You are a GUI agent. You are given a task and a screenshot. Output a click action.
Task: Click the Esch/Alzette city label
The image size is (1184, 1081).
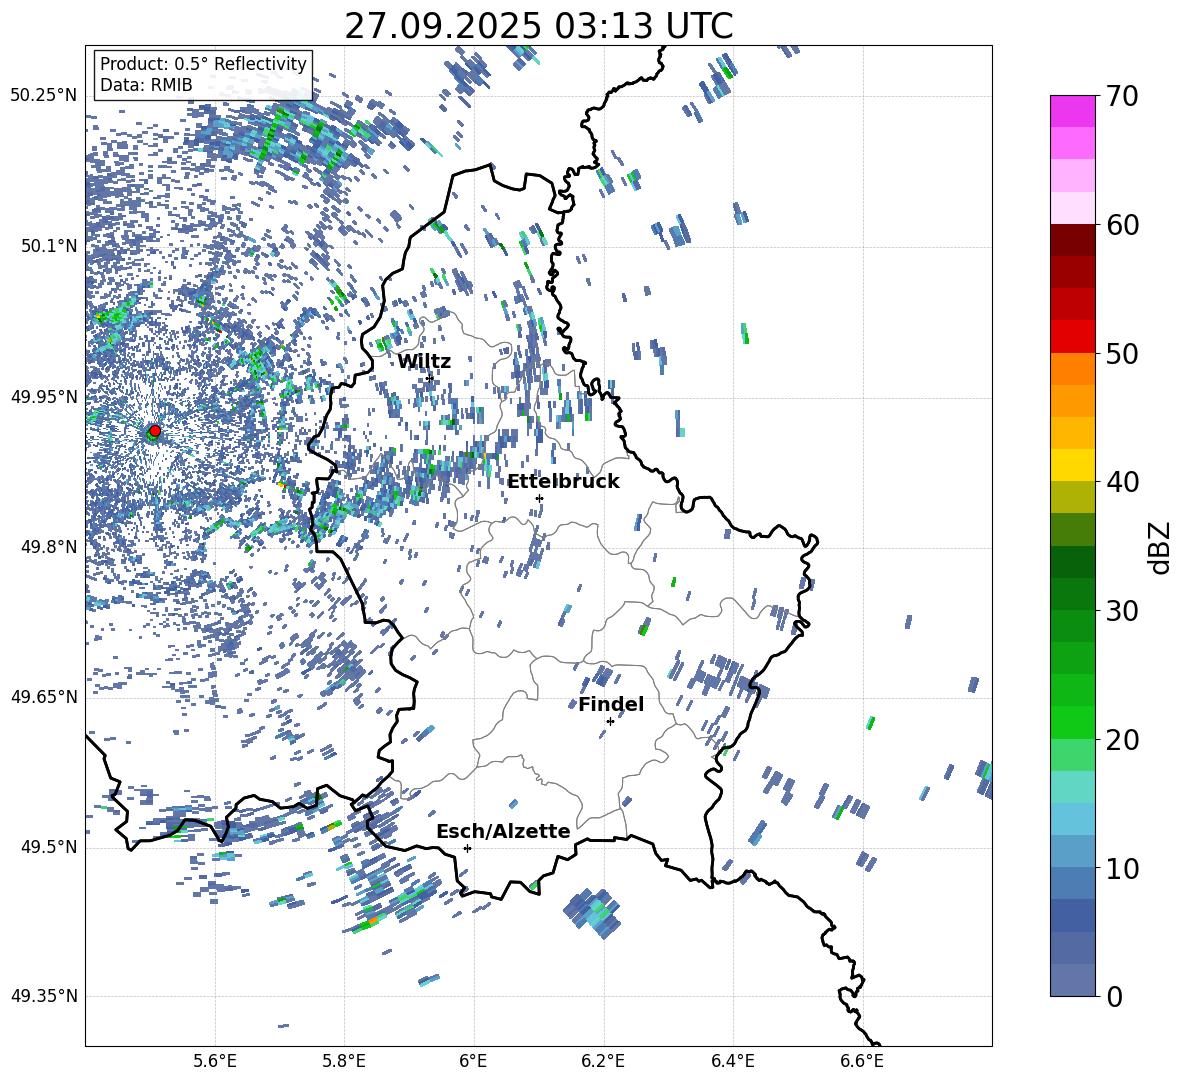[x=503, y=832]
